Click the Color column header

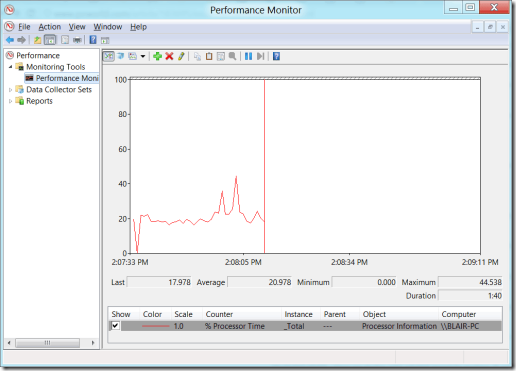(152, 314)
